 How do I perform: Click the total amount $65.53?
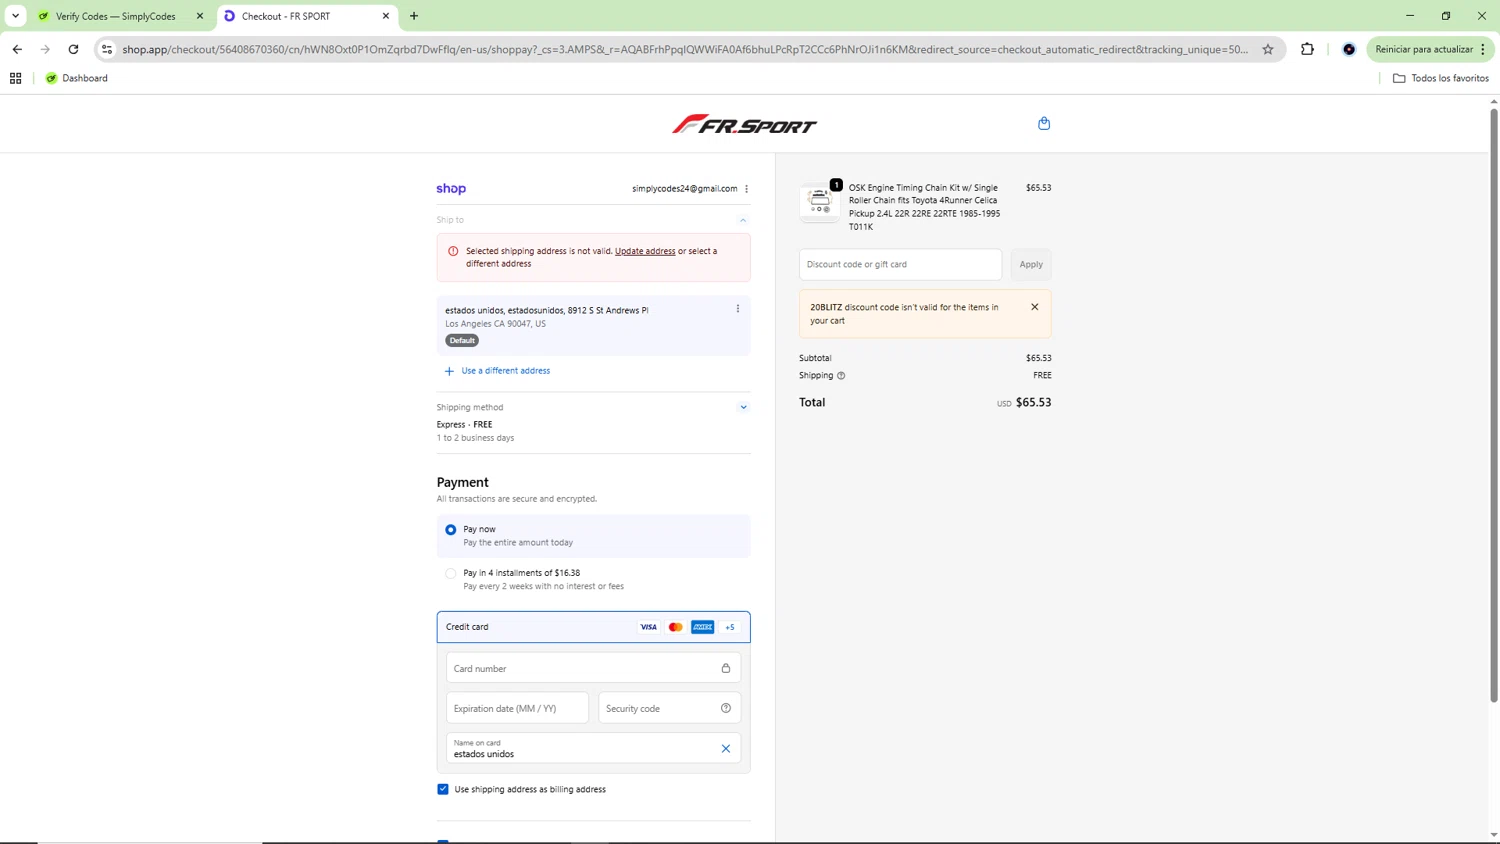click(1033, 403)
